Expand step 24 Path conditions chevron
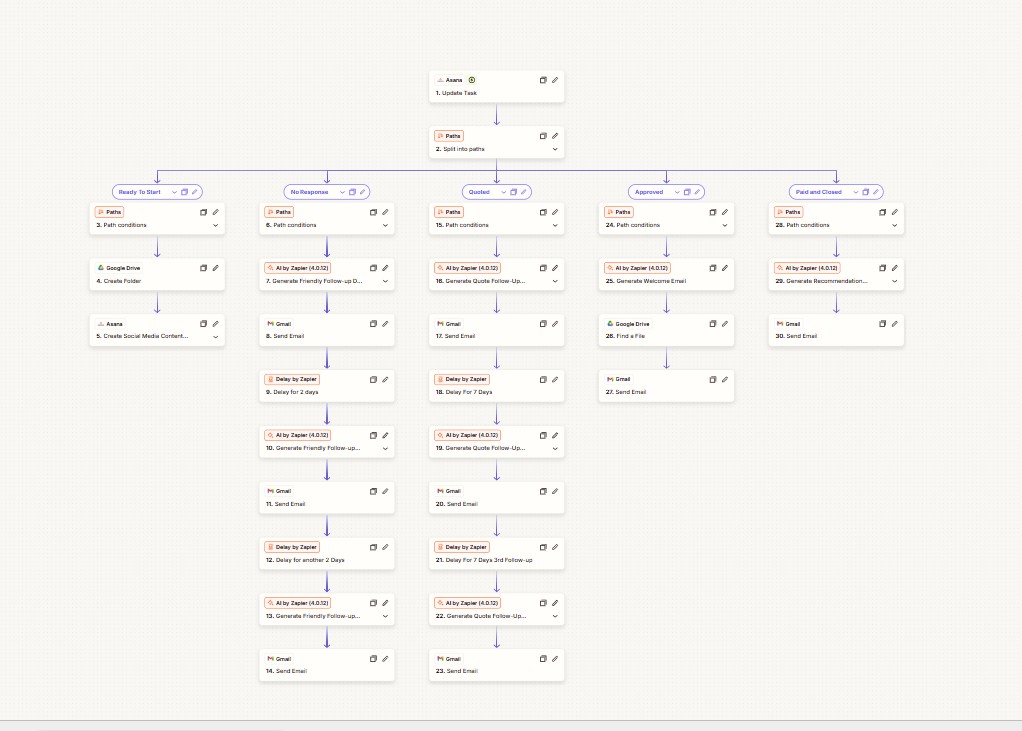This screenshot has height=731, width=1022. pos(725,225)
